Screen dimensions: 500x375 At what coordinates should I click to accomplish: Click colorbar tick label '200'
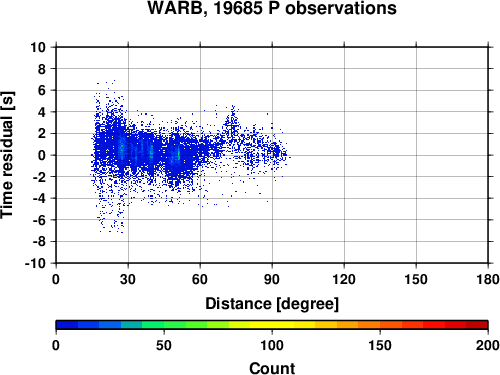(x=488, y=345)
